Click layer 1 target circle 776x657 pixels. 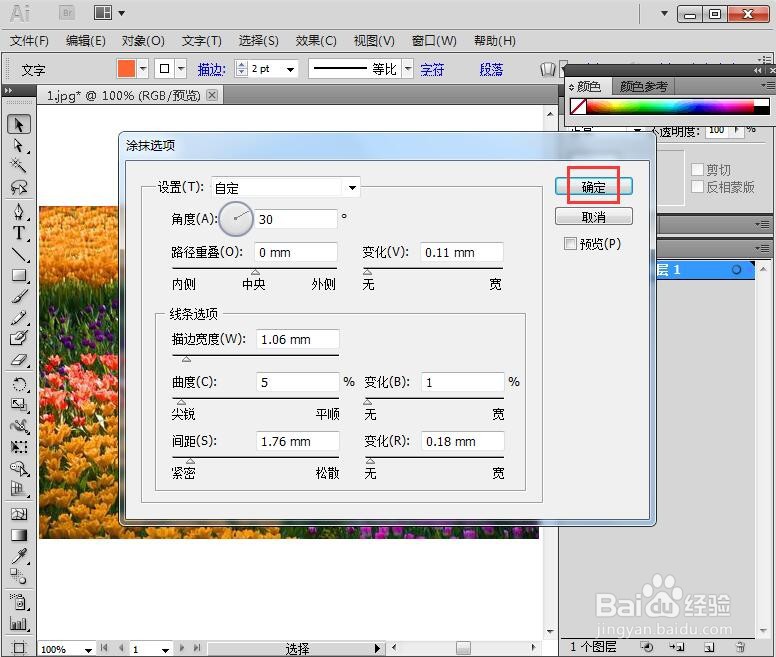pyautogui.click(x=736, y=270)
